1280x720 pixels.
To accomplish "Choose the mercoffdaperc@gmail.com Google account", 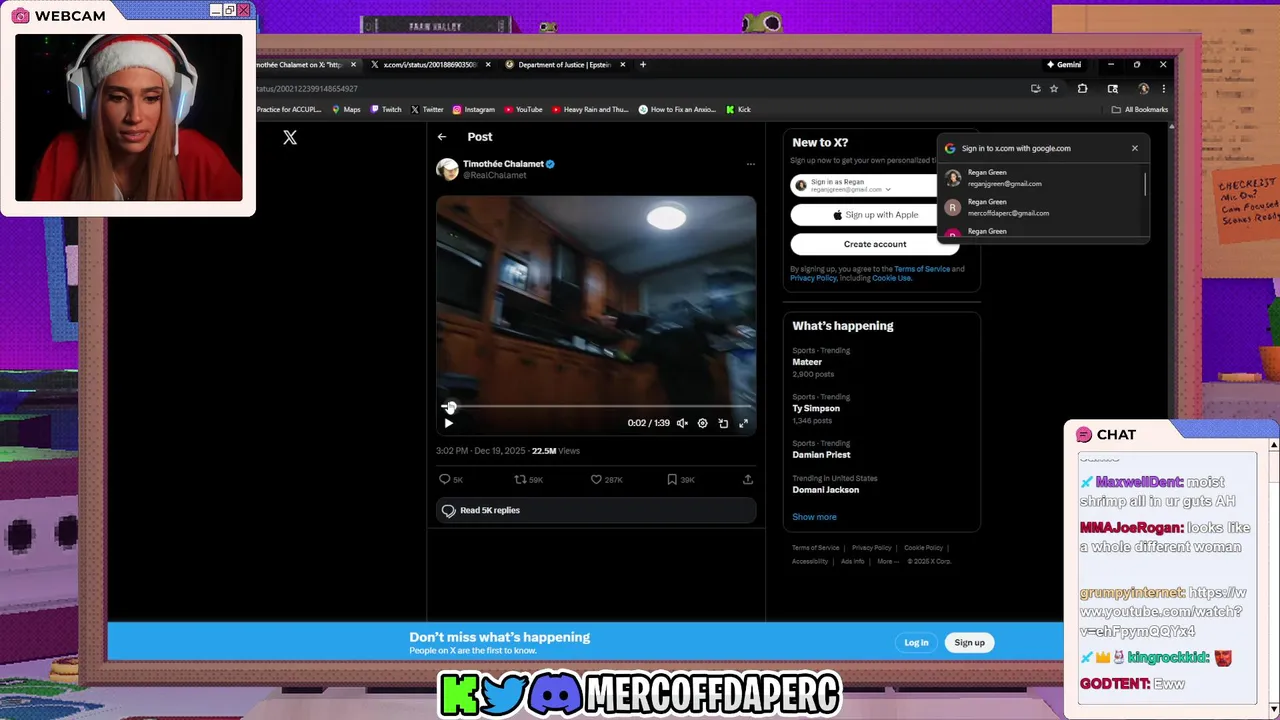I will tap(1040, 207).
